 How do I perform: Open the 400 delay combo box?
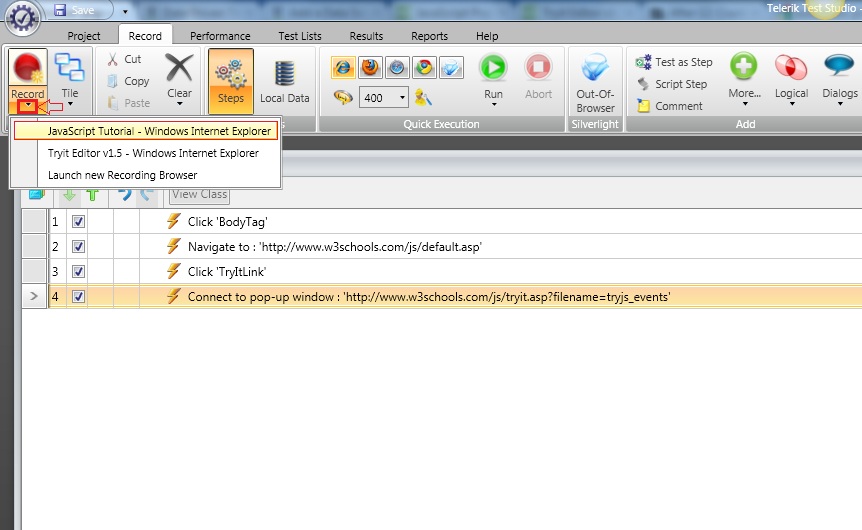[384, 98]
